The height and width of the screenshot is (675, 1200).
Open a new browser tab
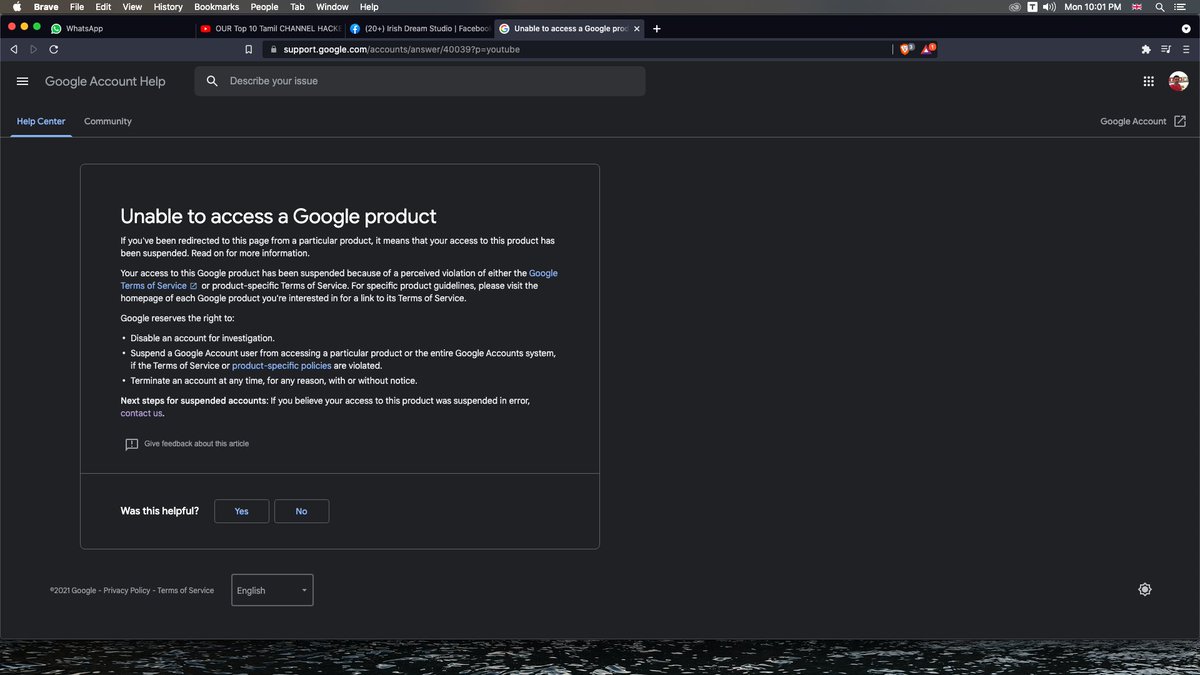tap(657, 29)
